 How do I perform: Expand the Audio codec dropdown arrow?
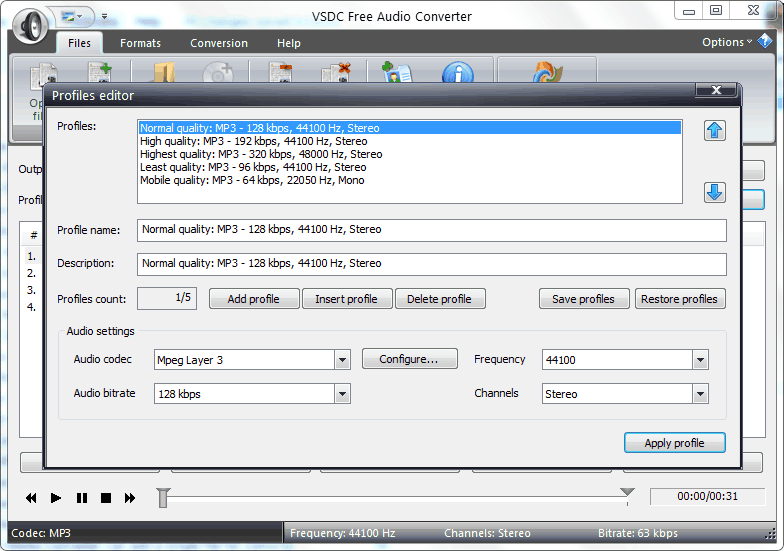(342, 360)
